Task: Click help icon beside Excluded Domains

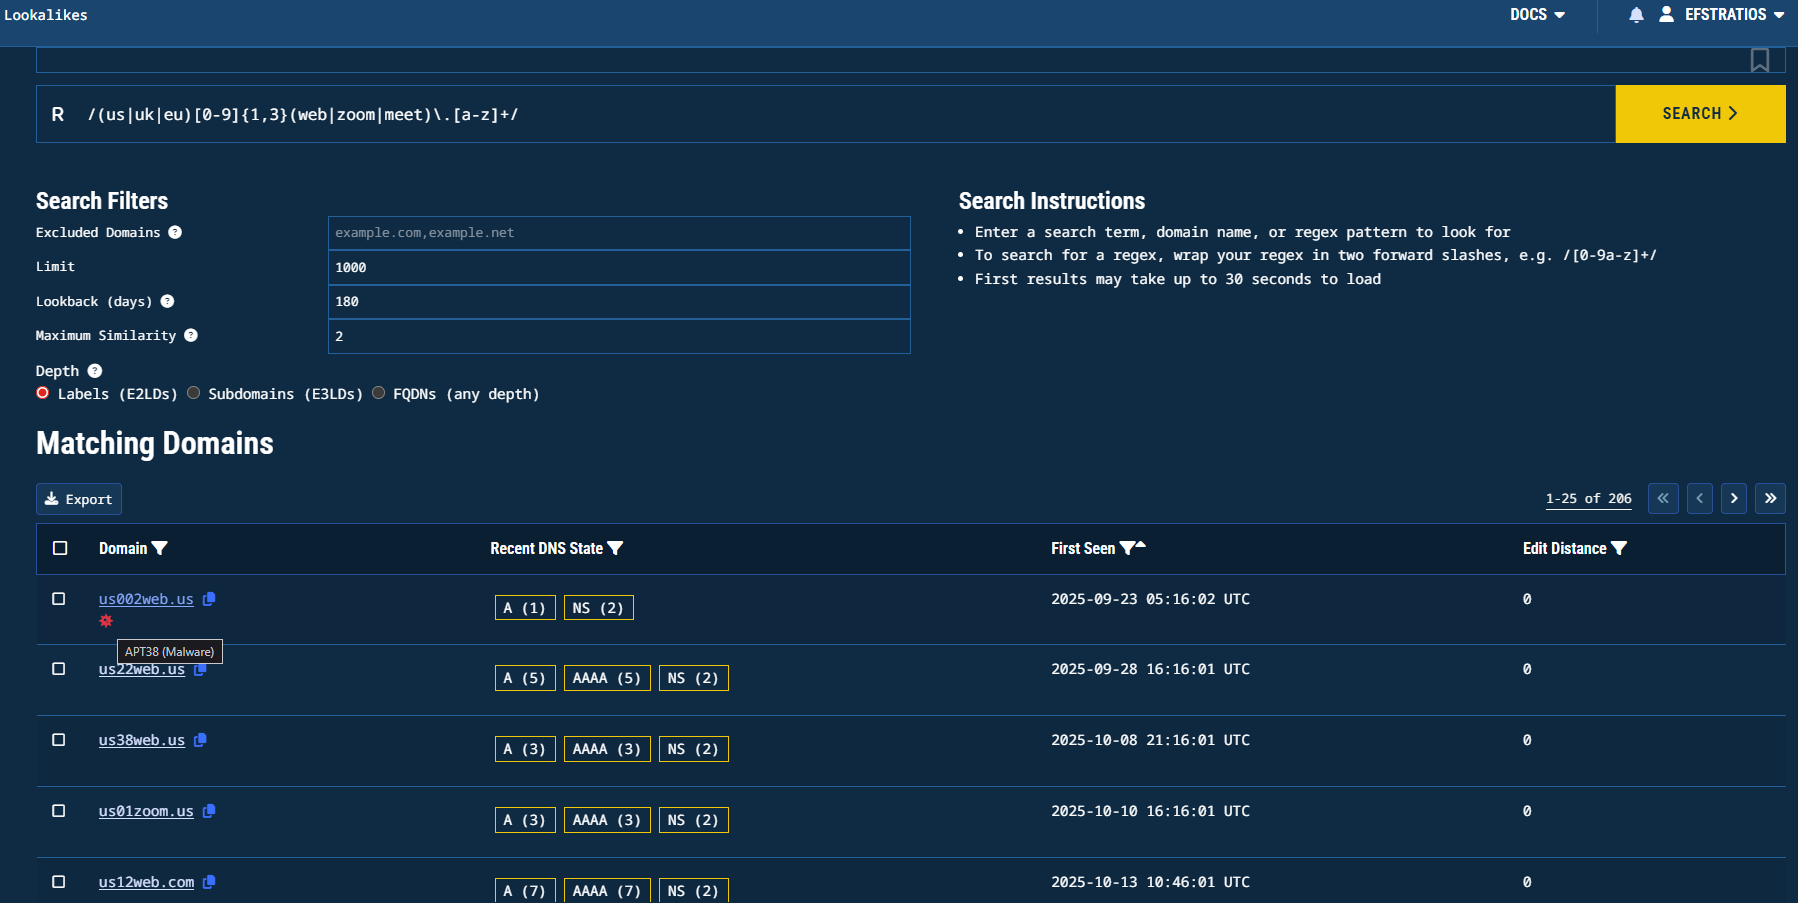Action: 175,232
